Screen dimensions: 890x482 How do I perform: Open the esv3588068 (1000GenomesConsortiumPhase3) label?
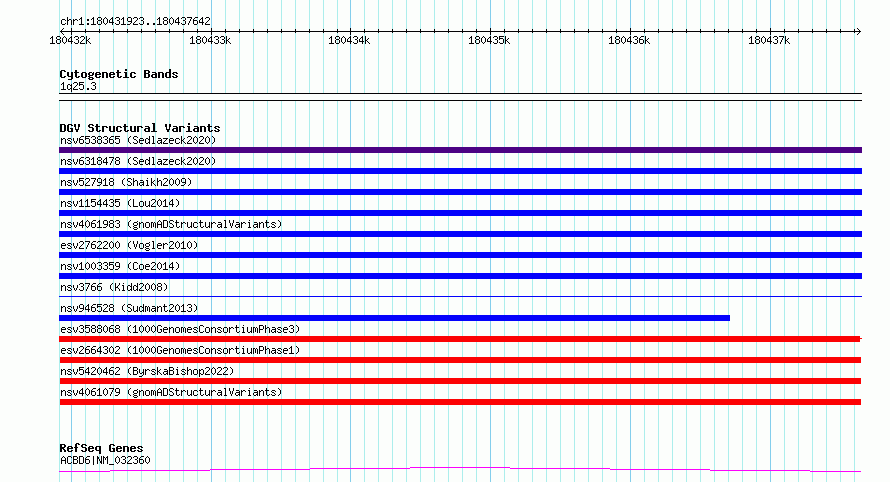tap(180, 329)
